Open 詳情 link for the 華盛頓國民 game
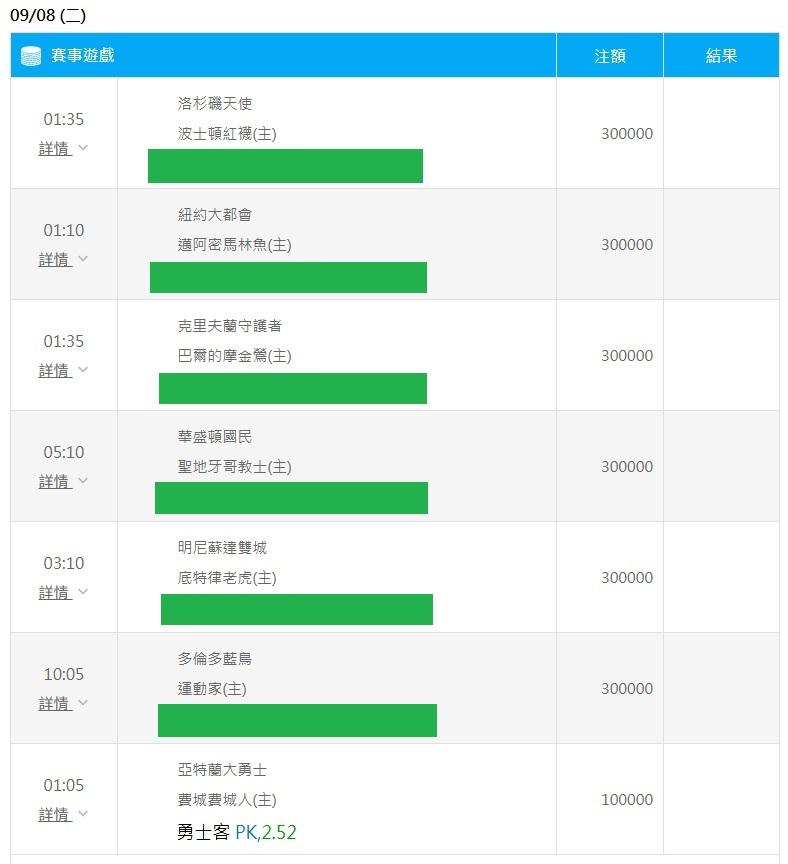 coord(55,481)
